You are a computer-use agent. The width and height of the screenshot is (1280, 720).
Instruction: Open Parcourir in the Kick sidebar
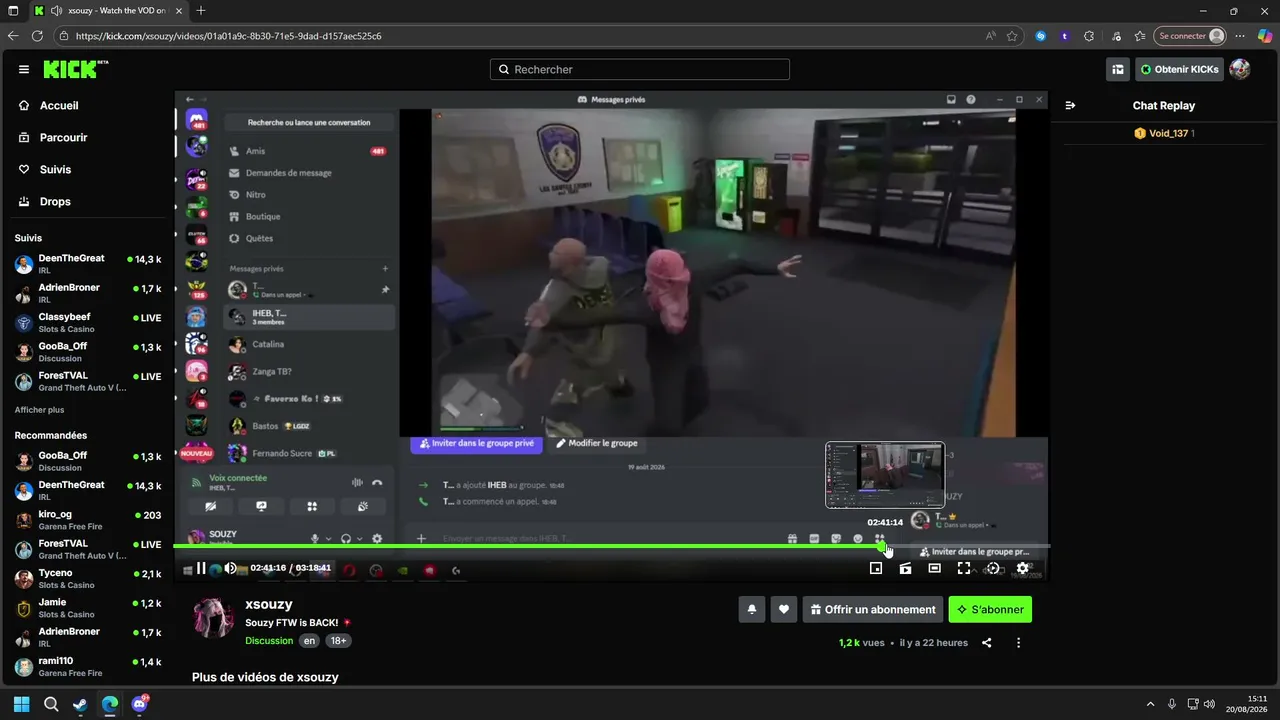click(x=64, y=137)
